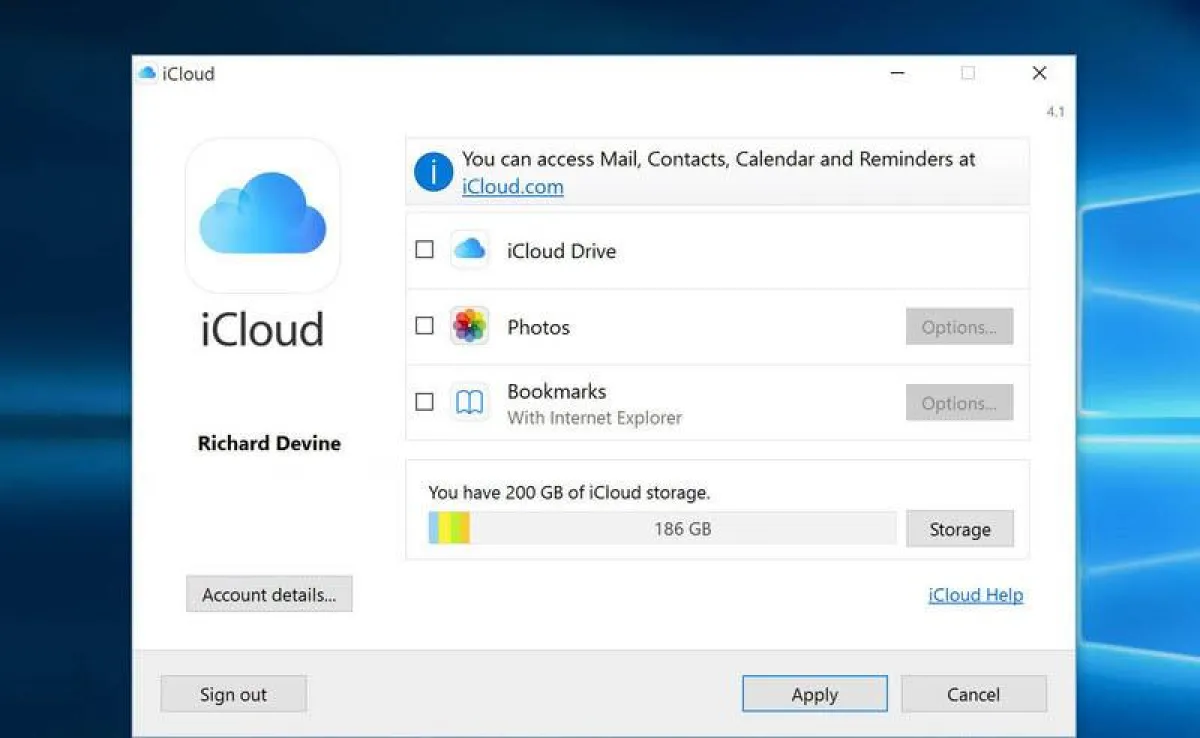Click the large iCloud logo
Screen dimensions: 1200x738
click(x=263, y=214)
